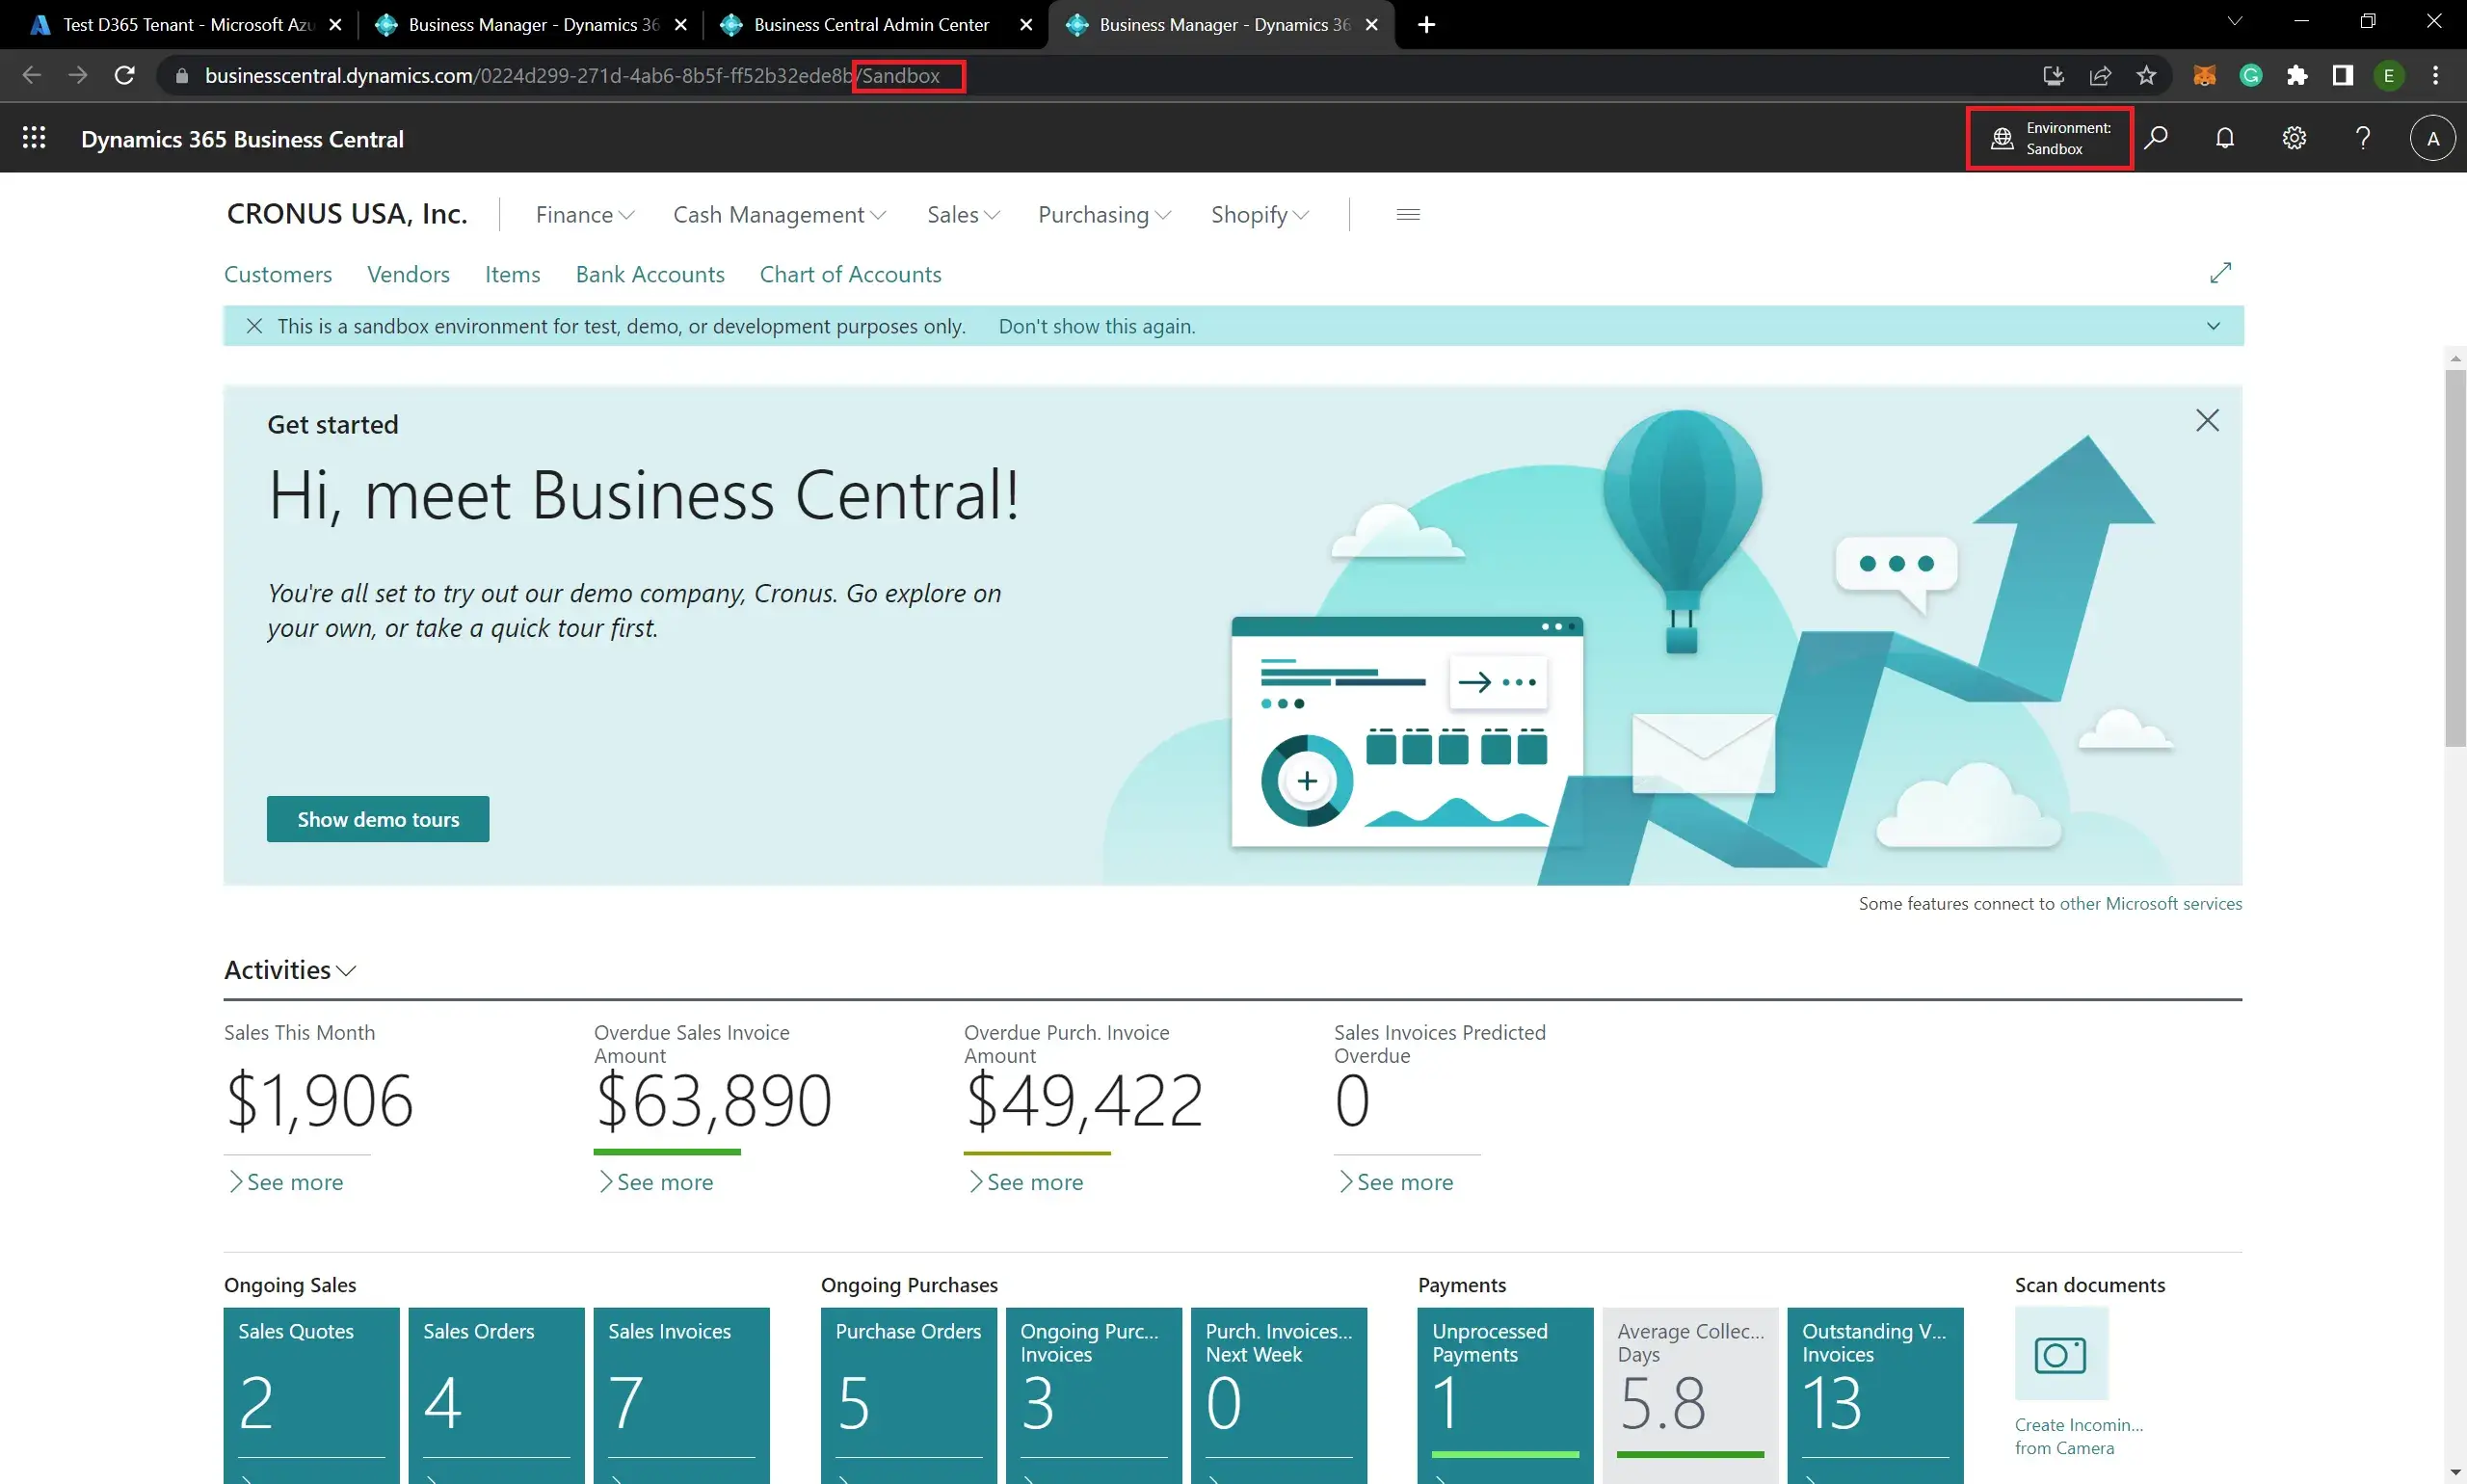Open the Sales Invoices tile
Screen dimensions: 2467x1484
[x=681, y=1395]
